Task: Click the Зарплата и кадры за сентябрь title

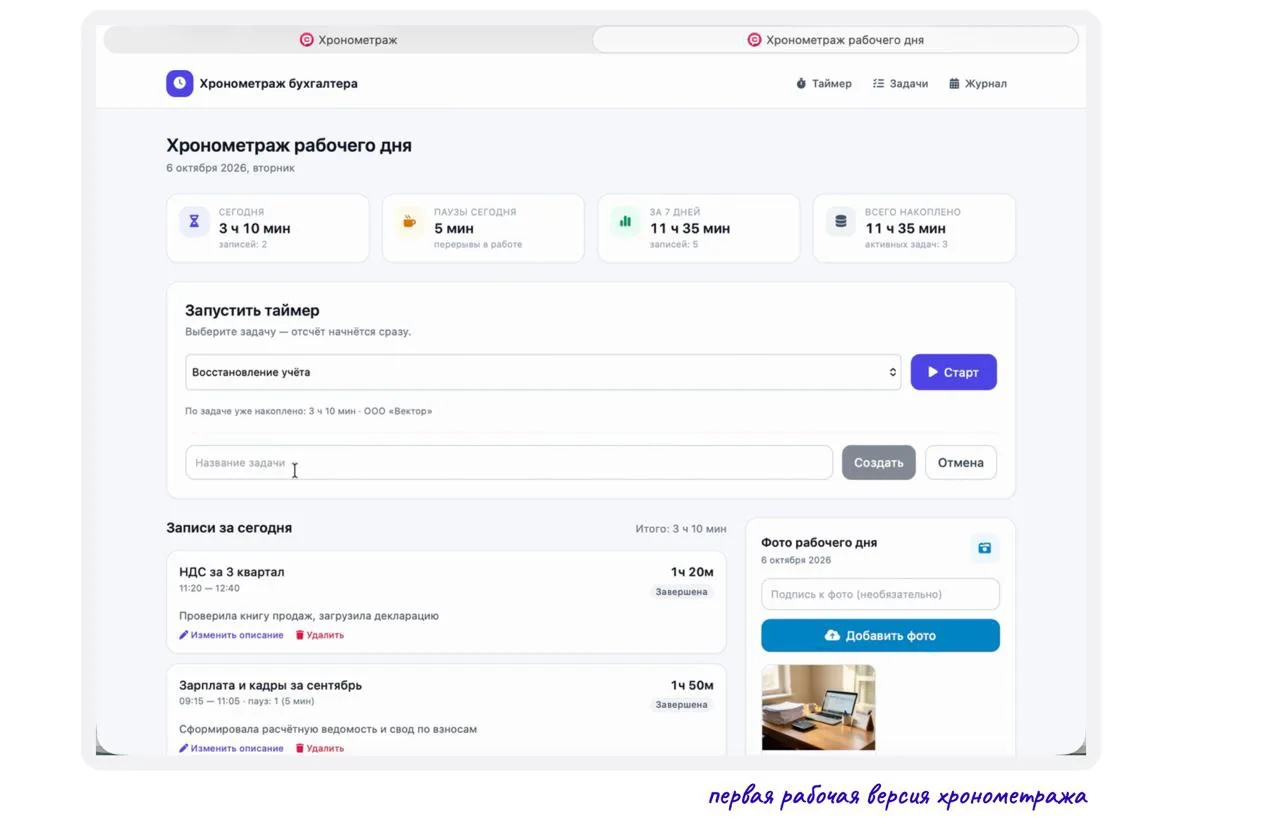Action: click(x=270, y=685)
